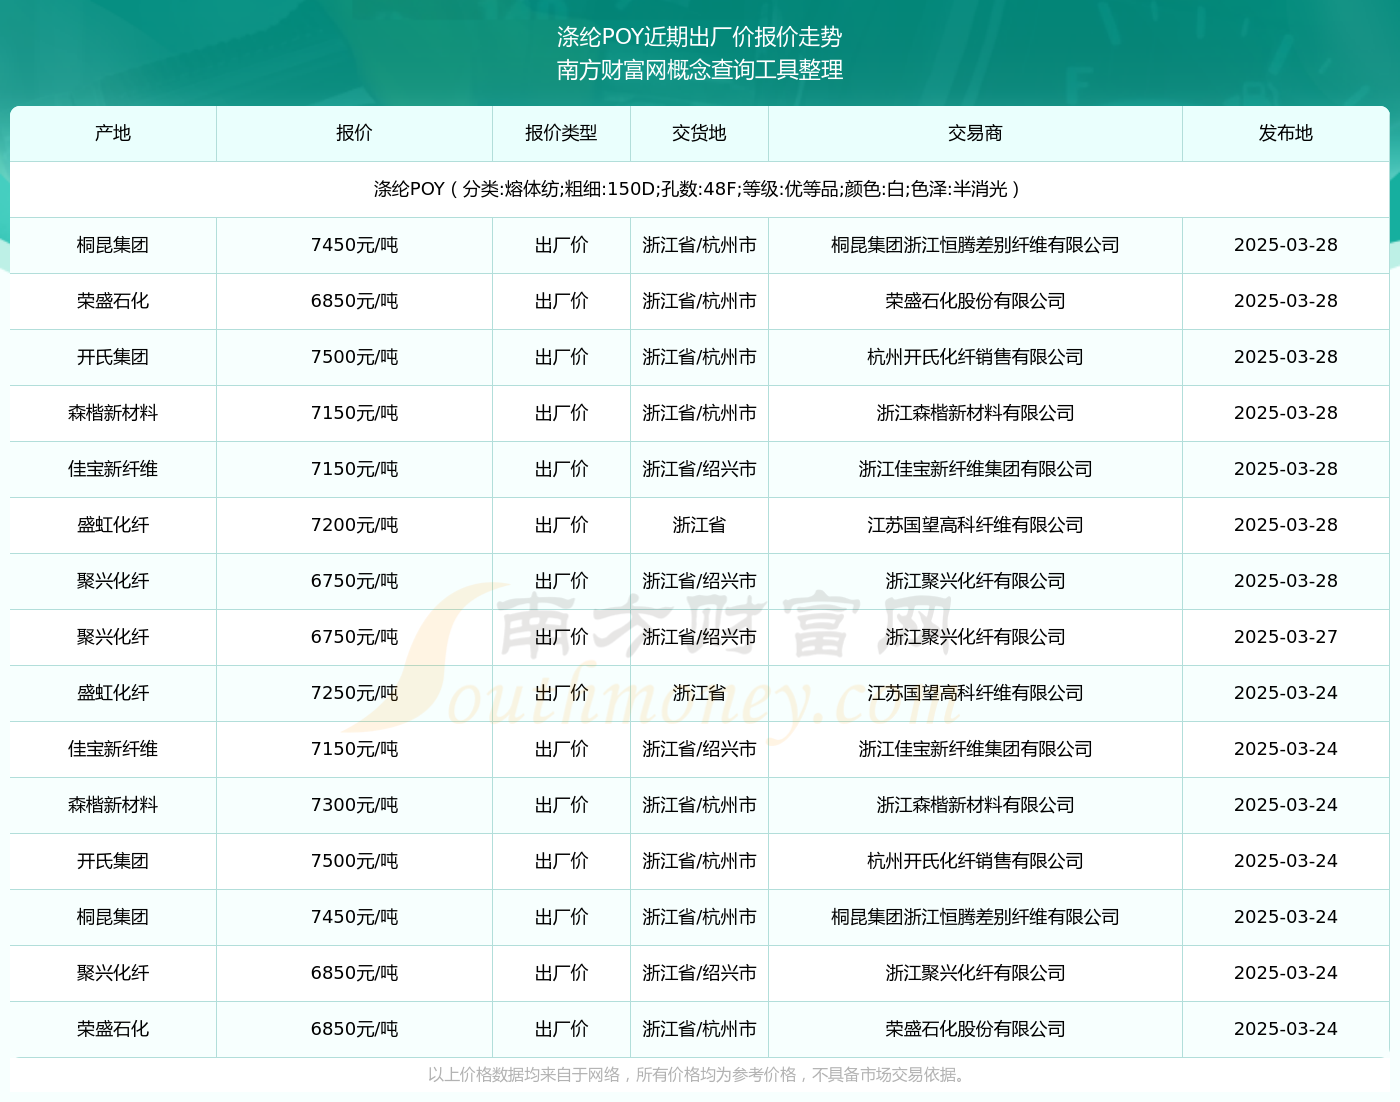The width and height of the screenshot is (1400, 1102).
Task: Click the 报价类型 column header
Action: point(561,133)
